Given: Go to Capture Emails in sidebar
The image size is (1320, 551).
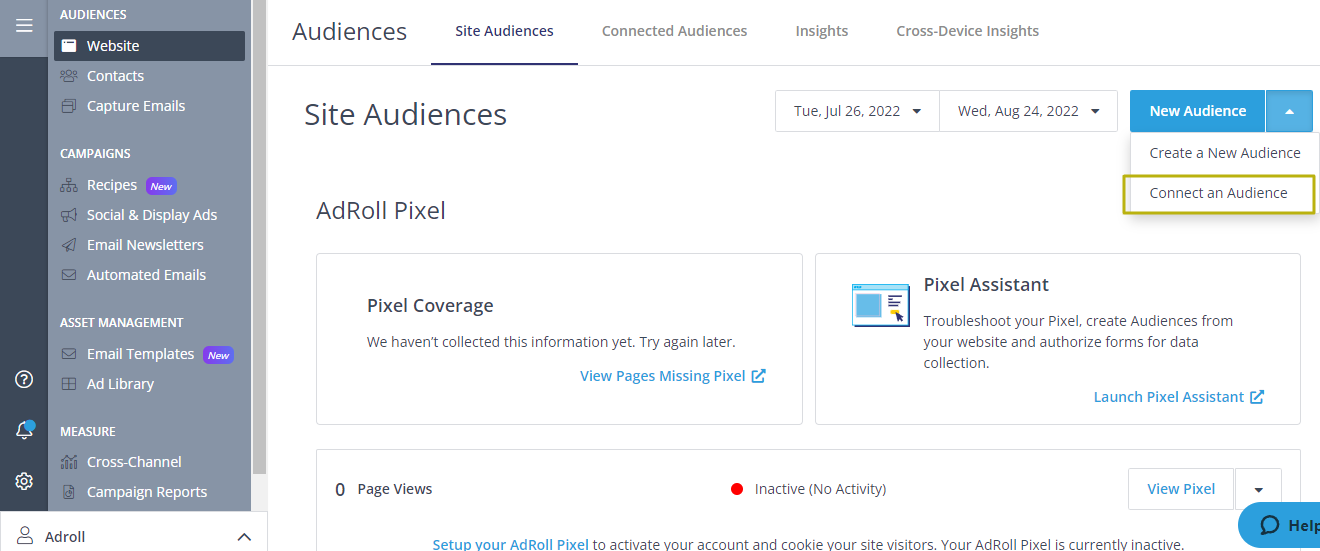Looking at the screenshot, I should click(136, 106).
